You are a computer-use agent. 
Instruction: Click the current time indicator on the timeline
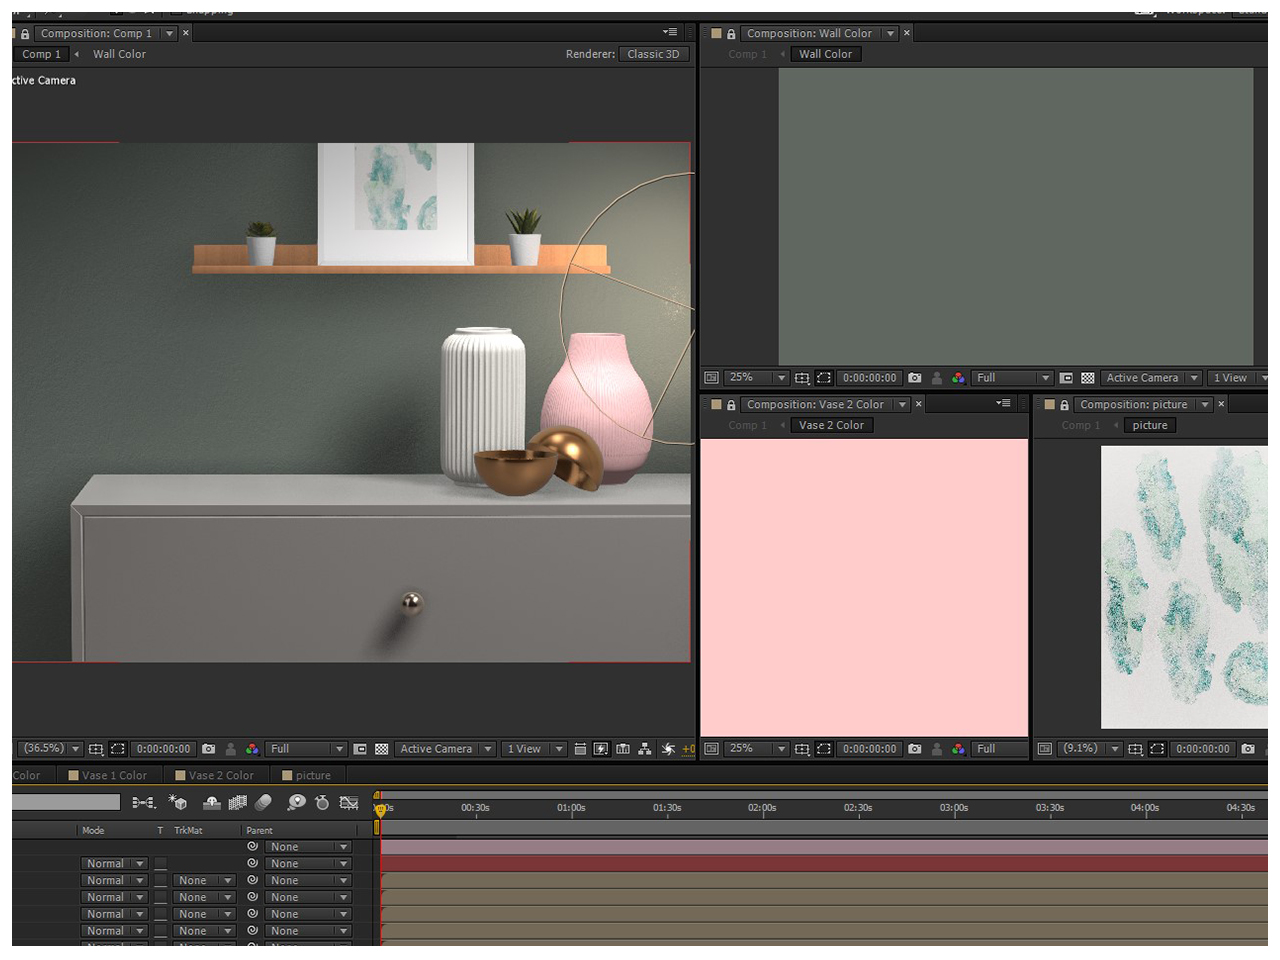(380, 809)
